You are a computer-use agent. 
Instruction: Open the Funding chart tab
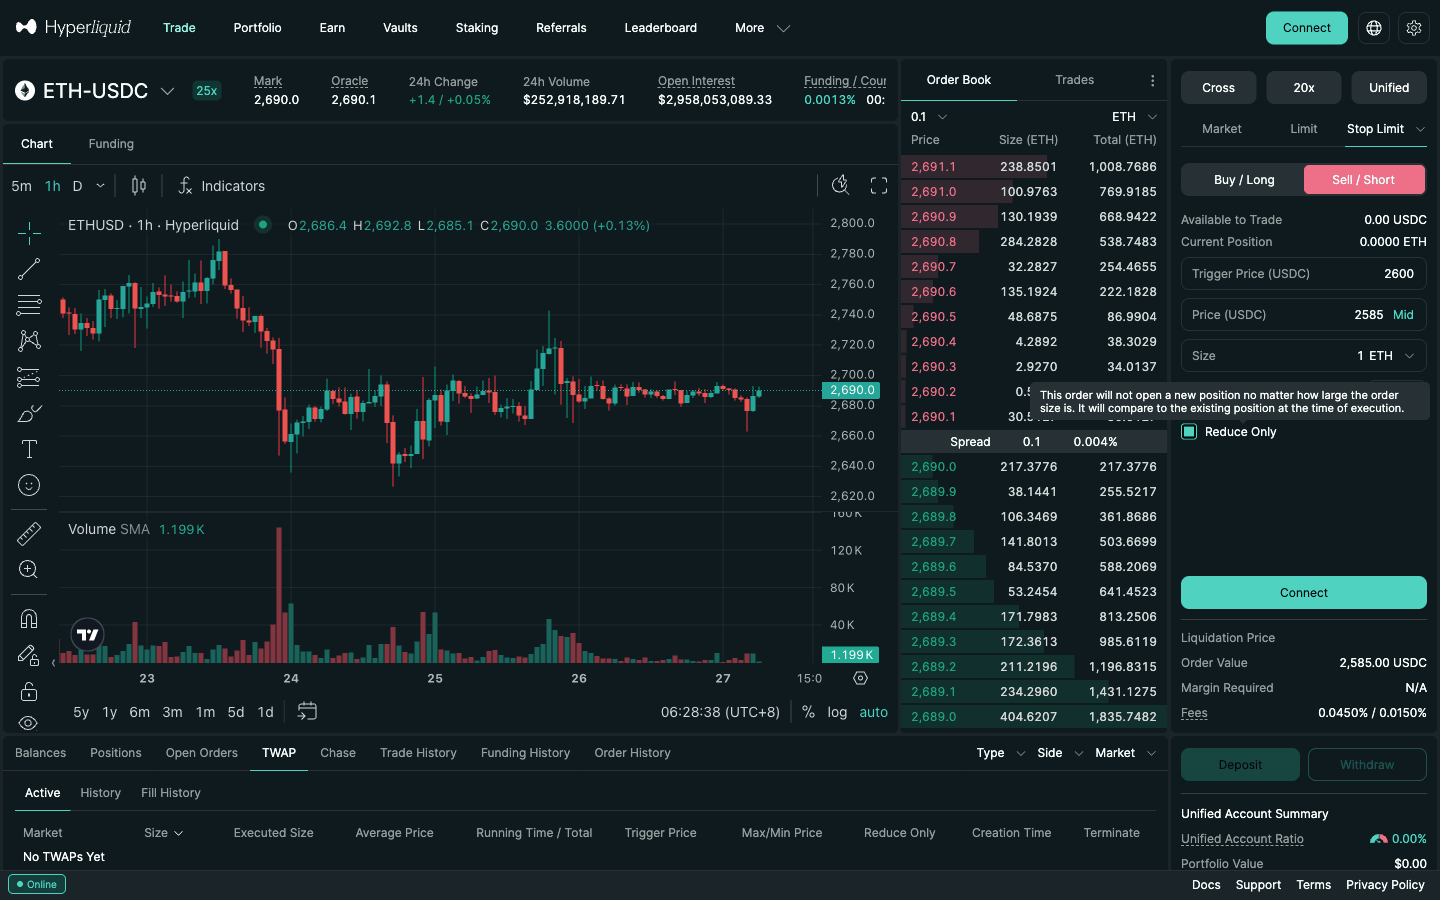[x=111, y=144]
